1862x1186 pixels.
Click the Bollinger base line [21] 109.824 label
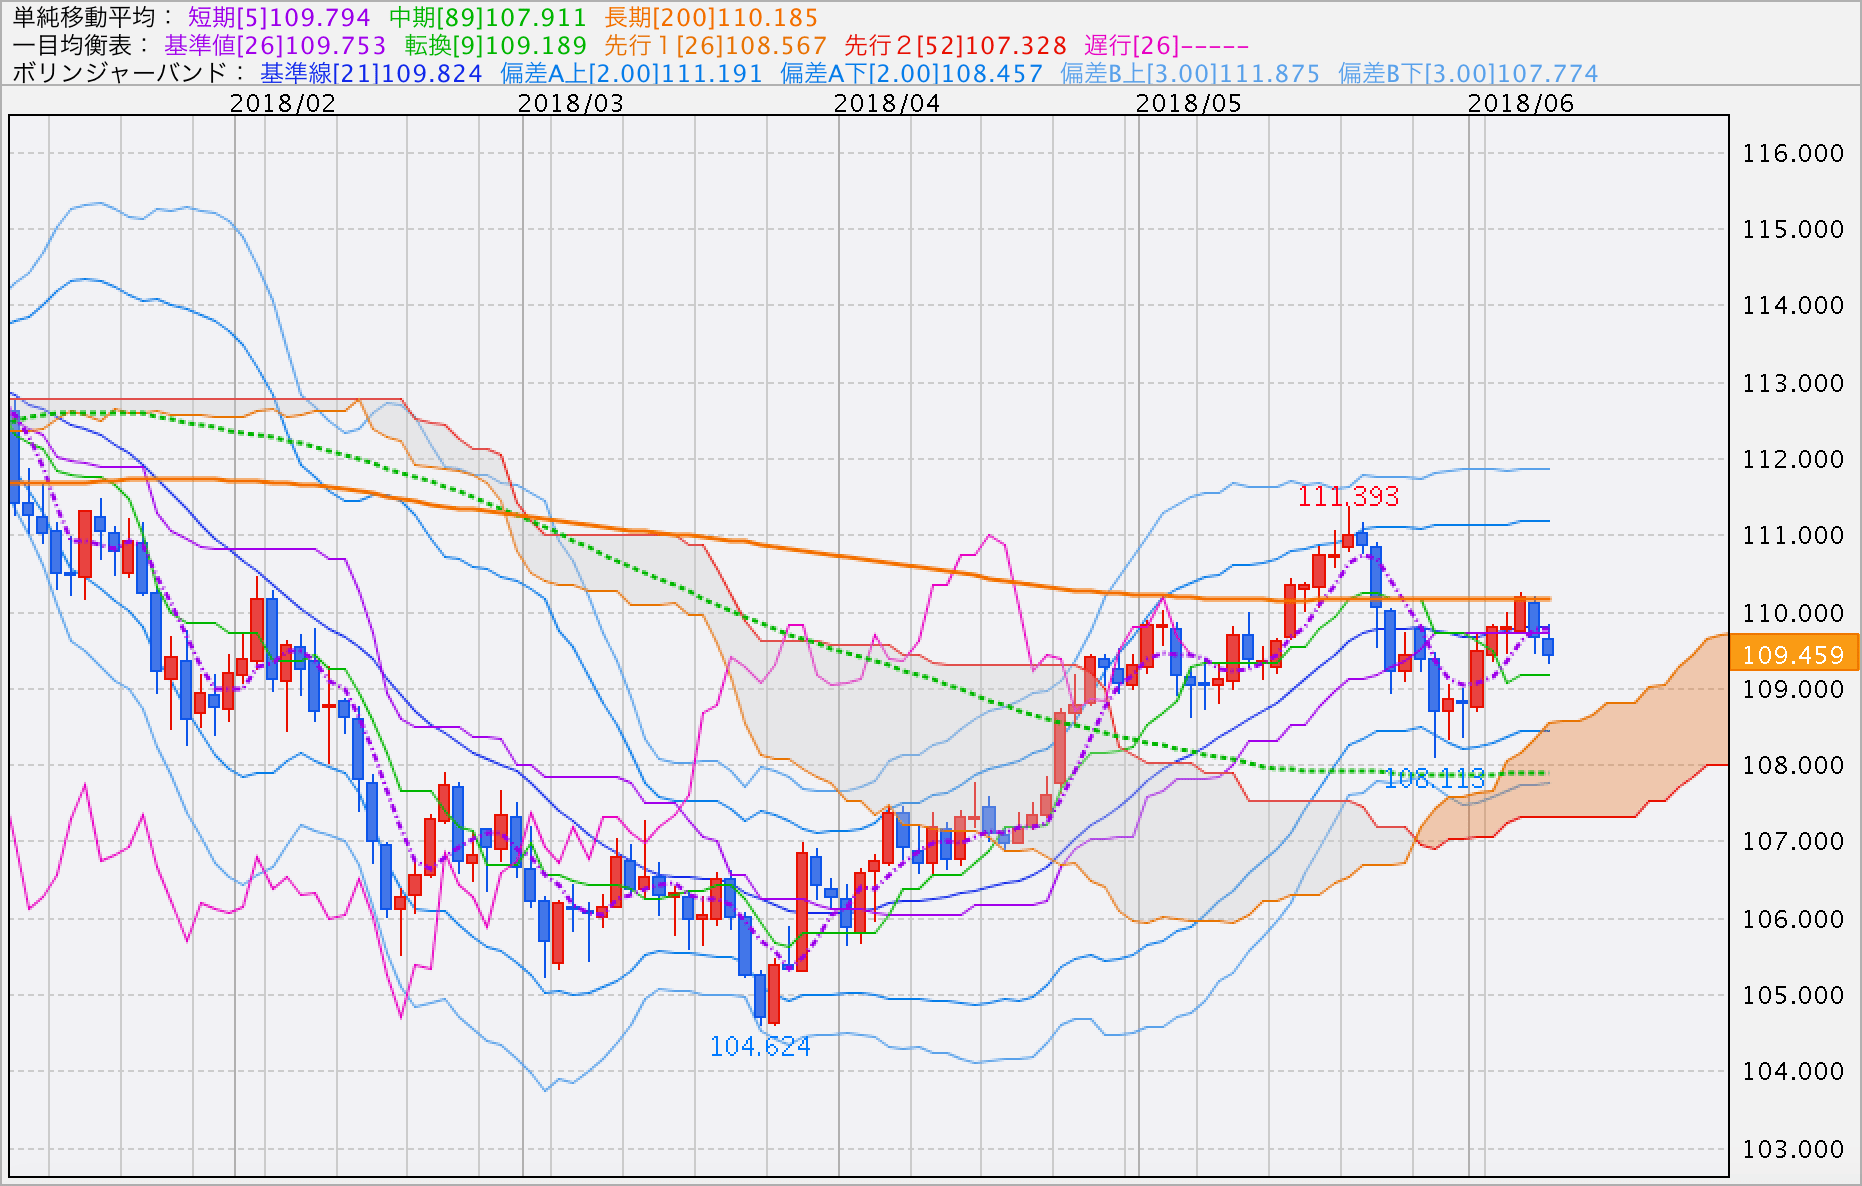point(371,74)
